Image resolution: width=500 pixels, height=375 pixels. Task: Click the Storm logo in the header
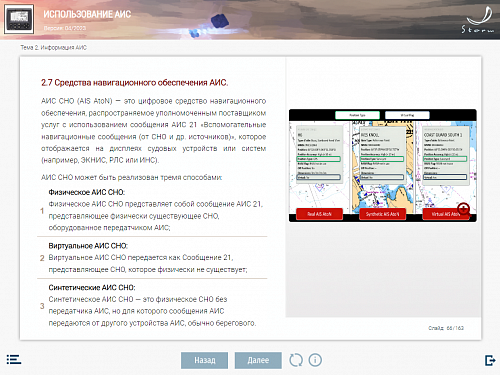click(x=479, y=21)
